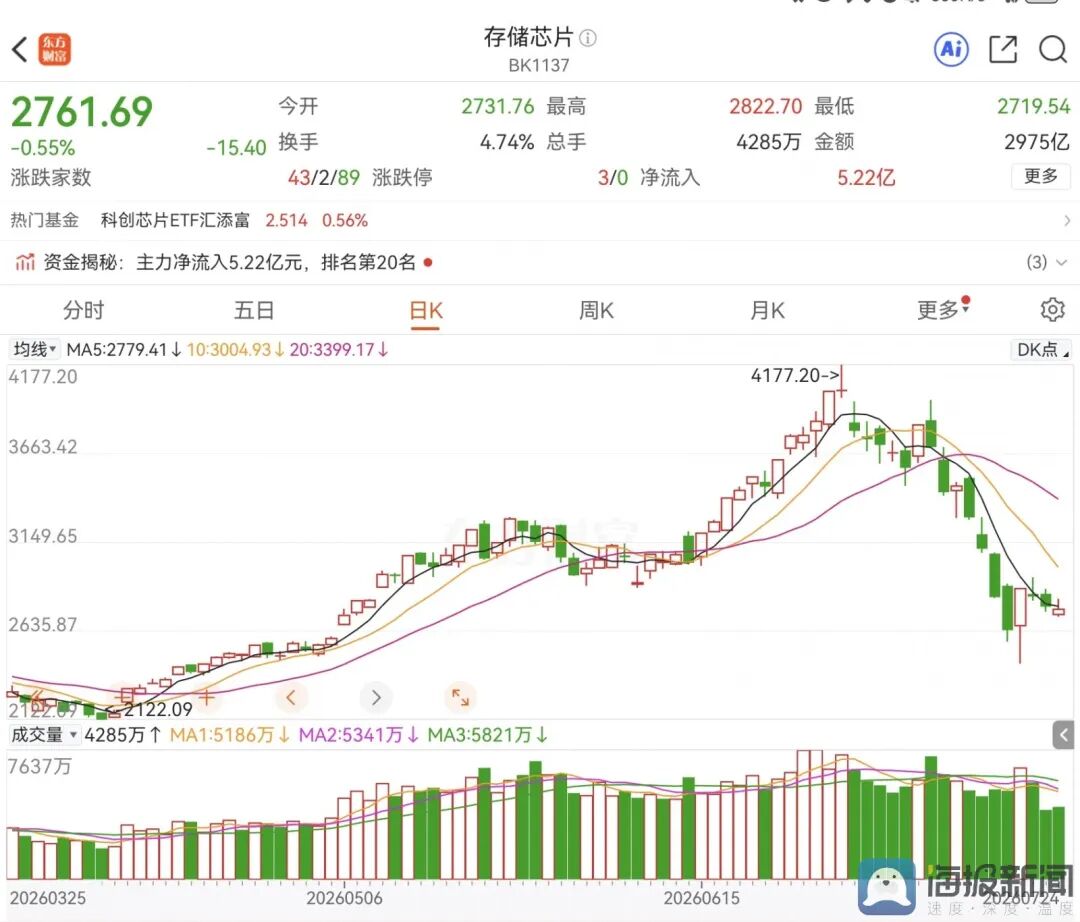Click the 最高 value 2822.70

pyautogui.click(x=766, y=106)
